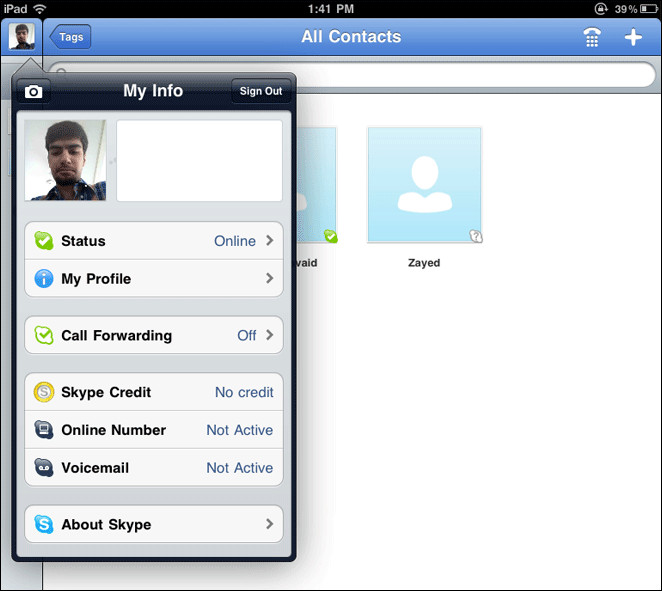The image size is (662, 591).
Task: Tap the blue info icon for My Profile
Action: (x=43, y=279)
